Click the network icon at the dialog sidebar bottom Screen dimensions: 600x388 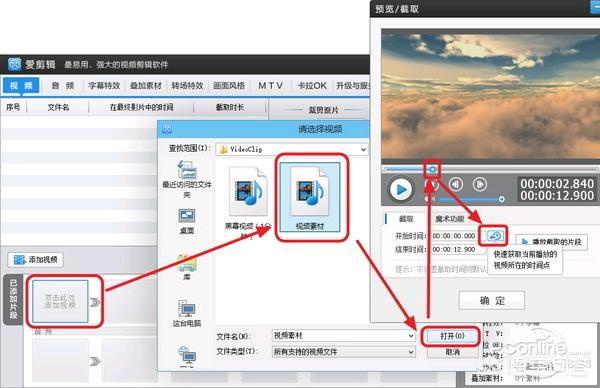[187, 355]
